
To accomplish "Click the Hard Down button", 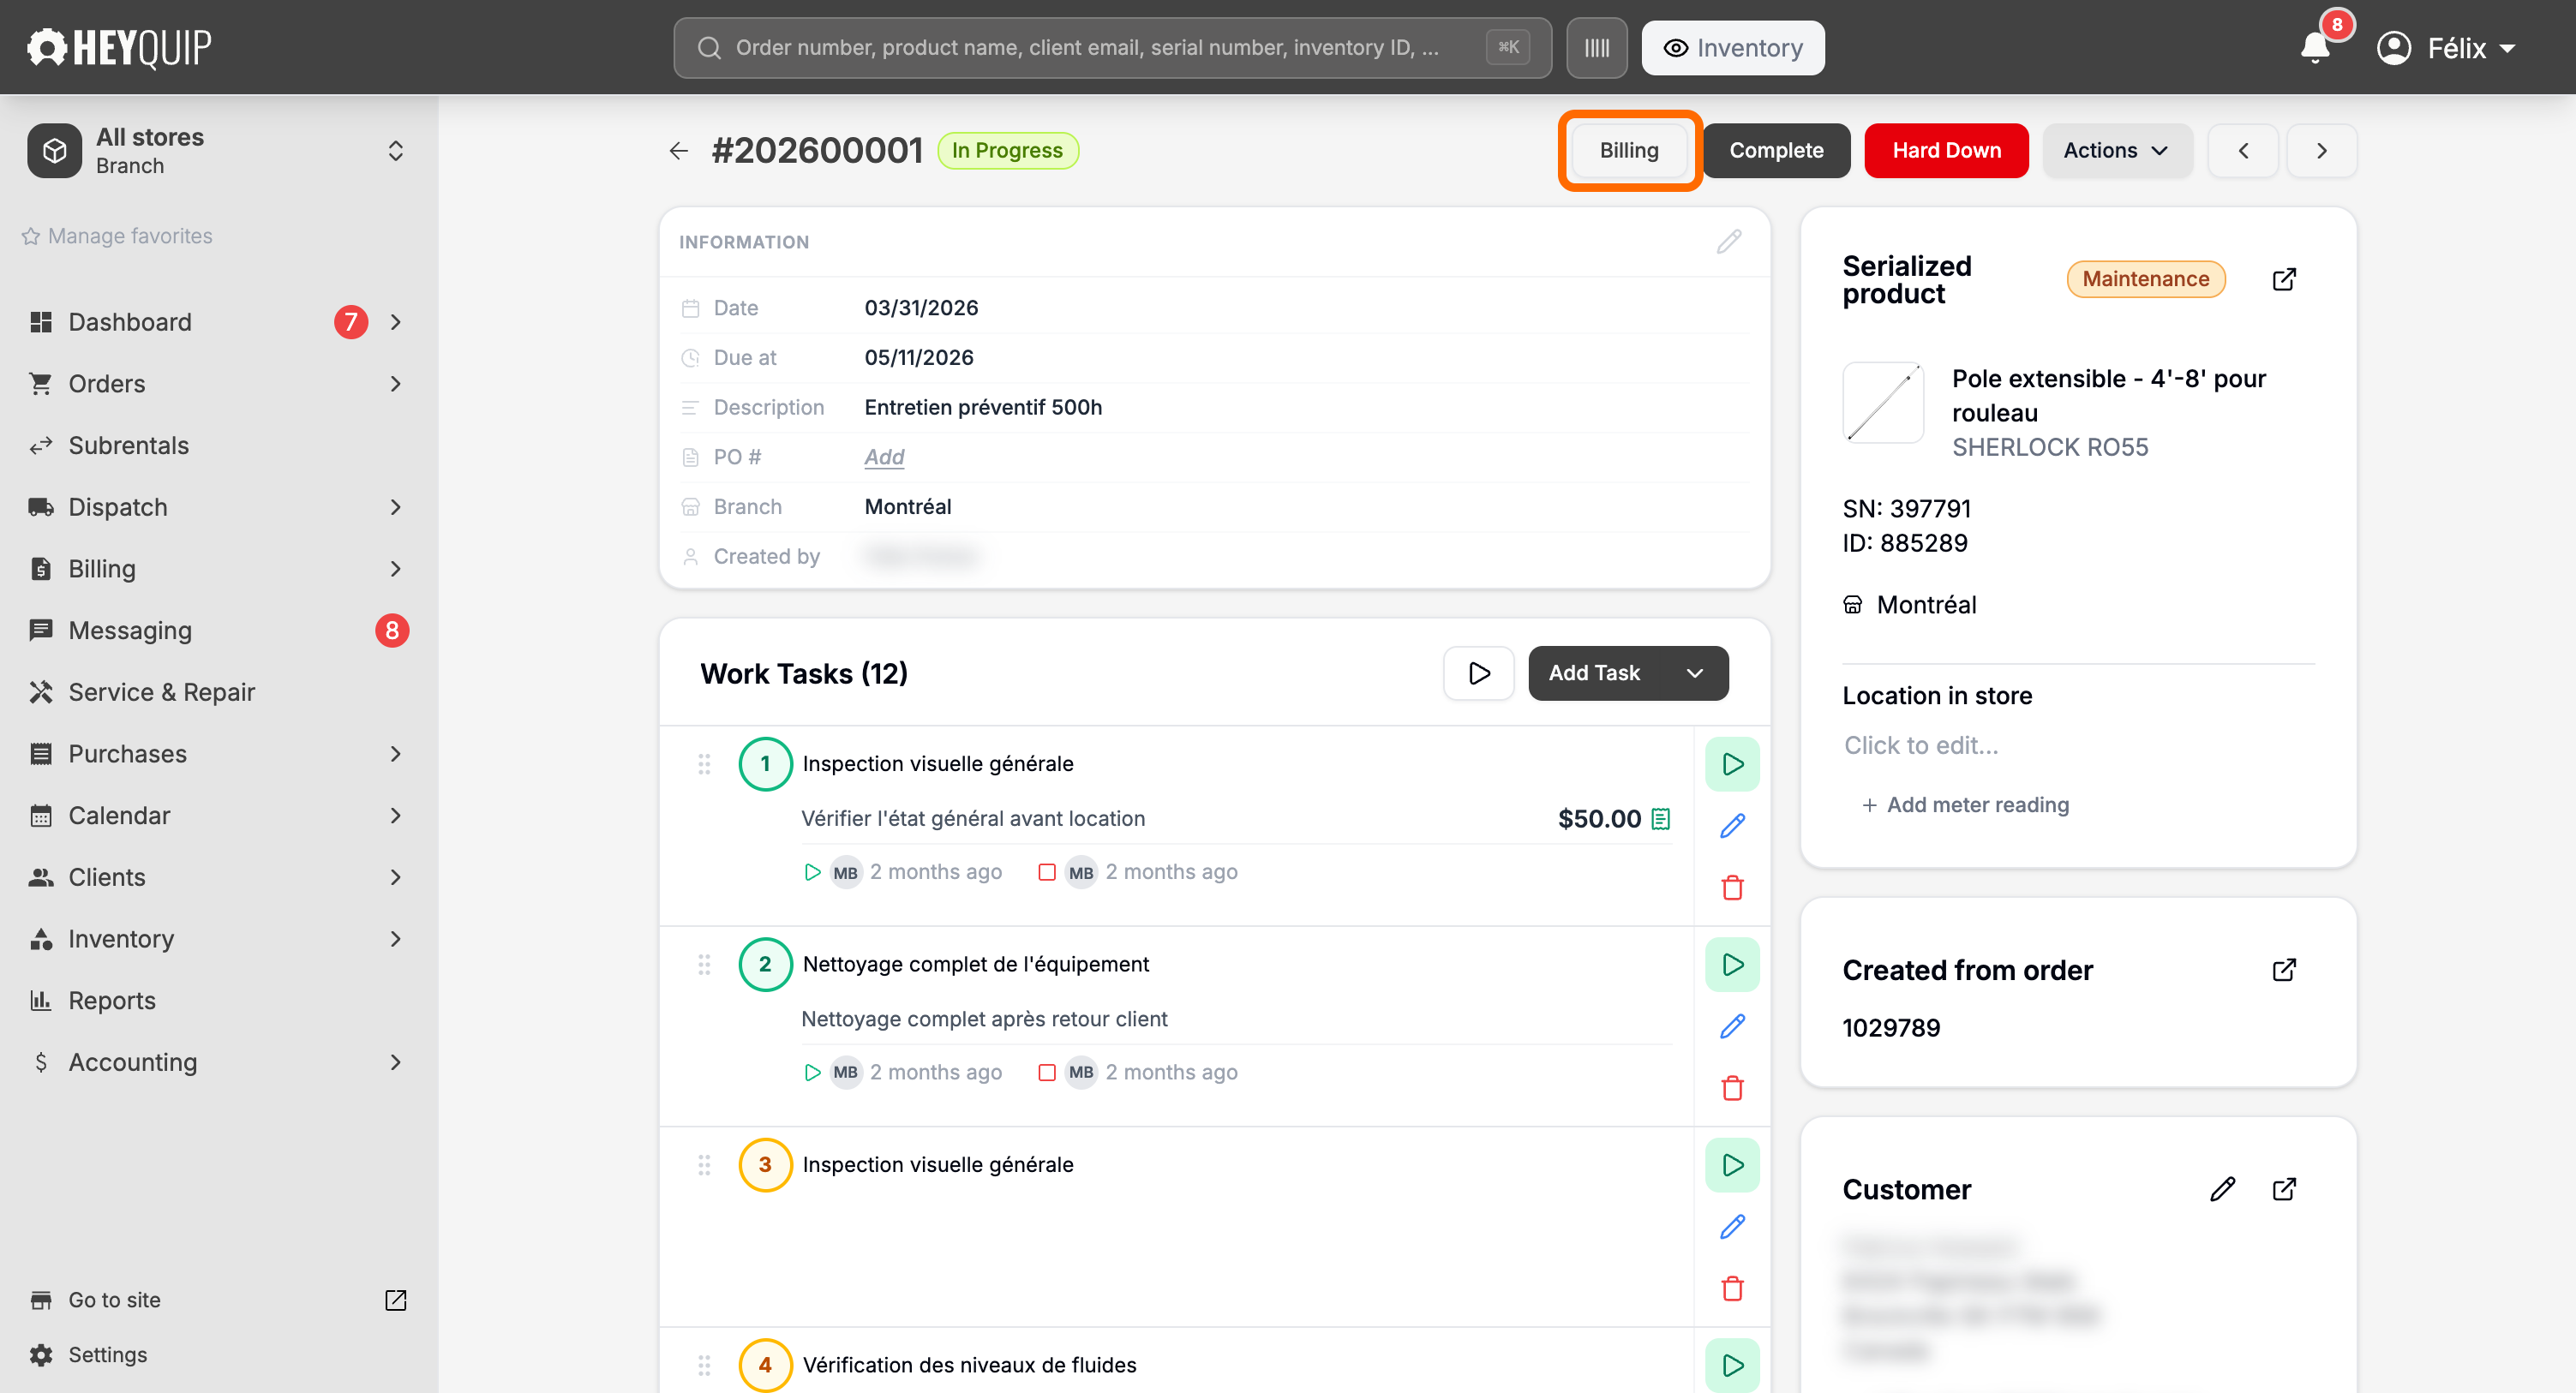I will pos(1946,151).
